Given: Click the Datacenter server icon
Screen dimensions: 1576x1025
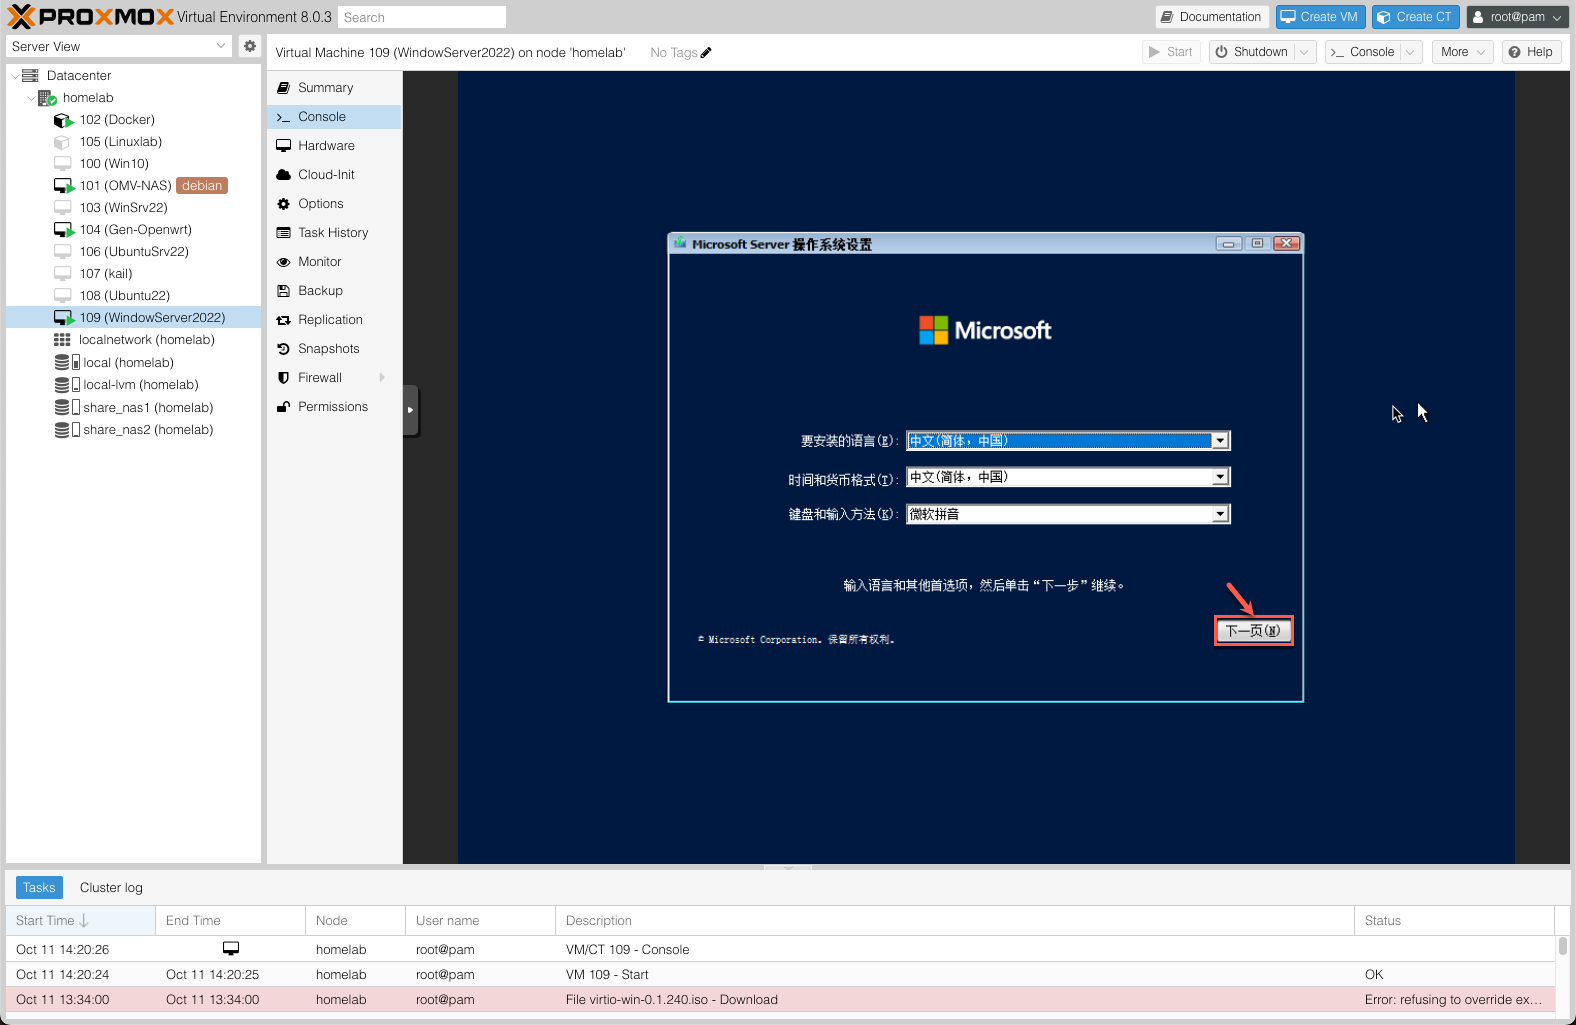Looking at the screenshot, I should pyautogui.click(x=30, y=76).
